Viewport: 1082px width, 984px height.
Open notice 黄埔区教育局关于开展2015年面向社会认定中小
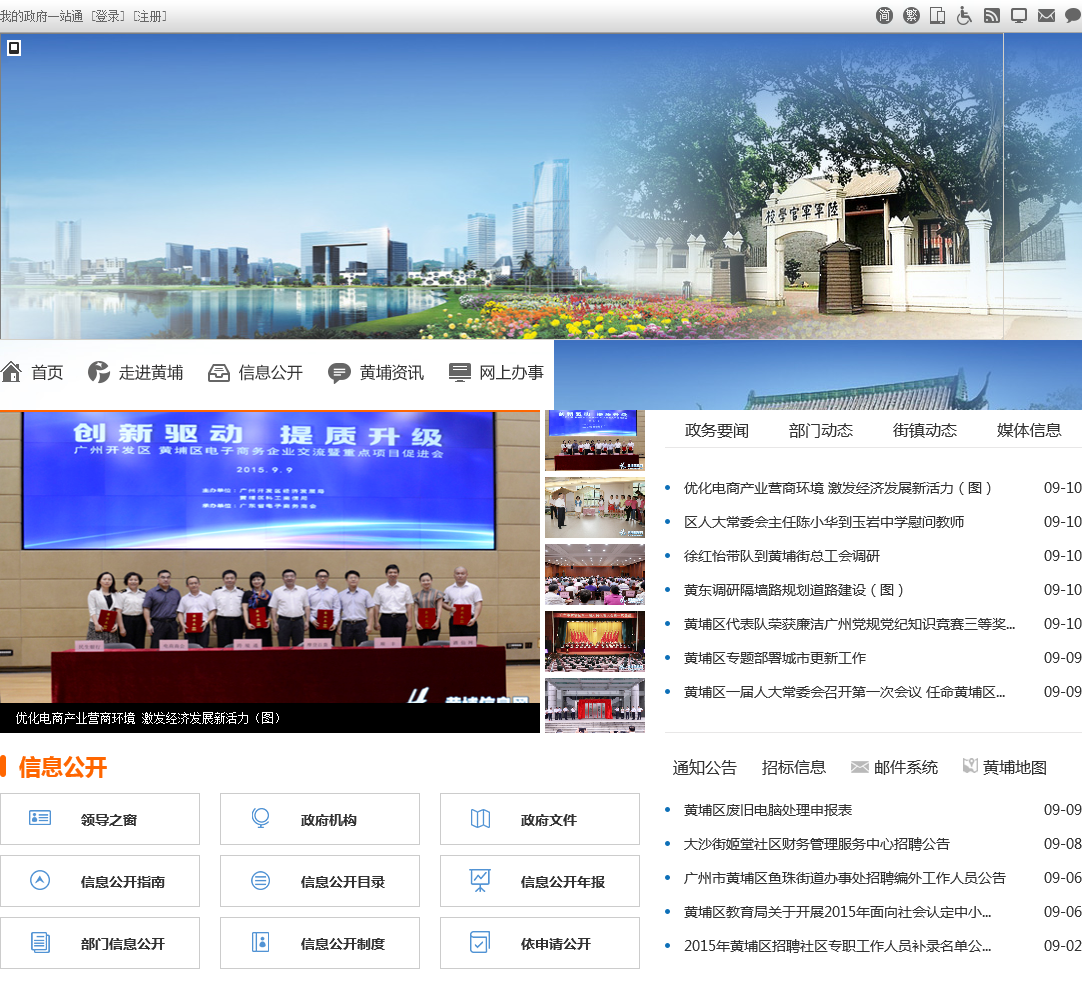(x=838, y=912)
